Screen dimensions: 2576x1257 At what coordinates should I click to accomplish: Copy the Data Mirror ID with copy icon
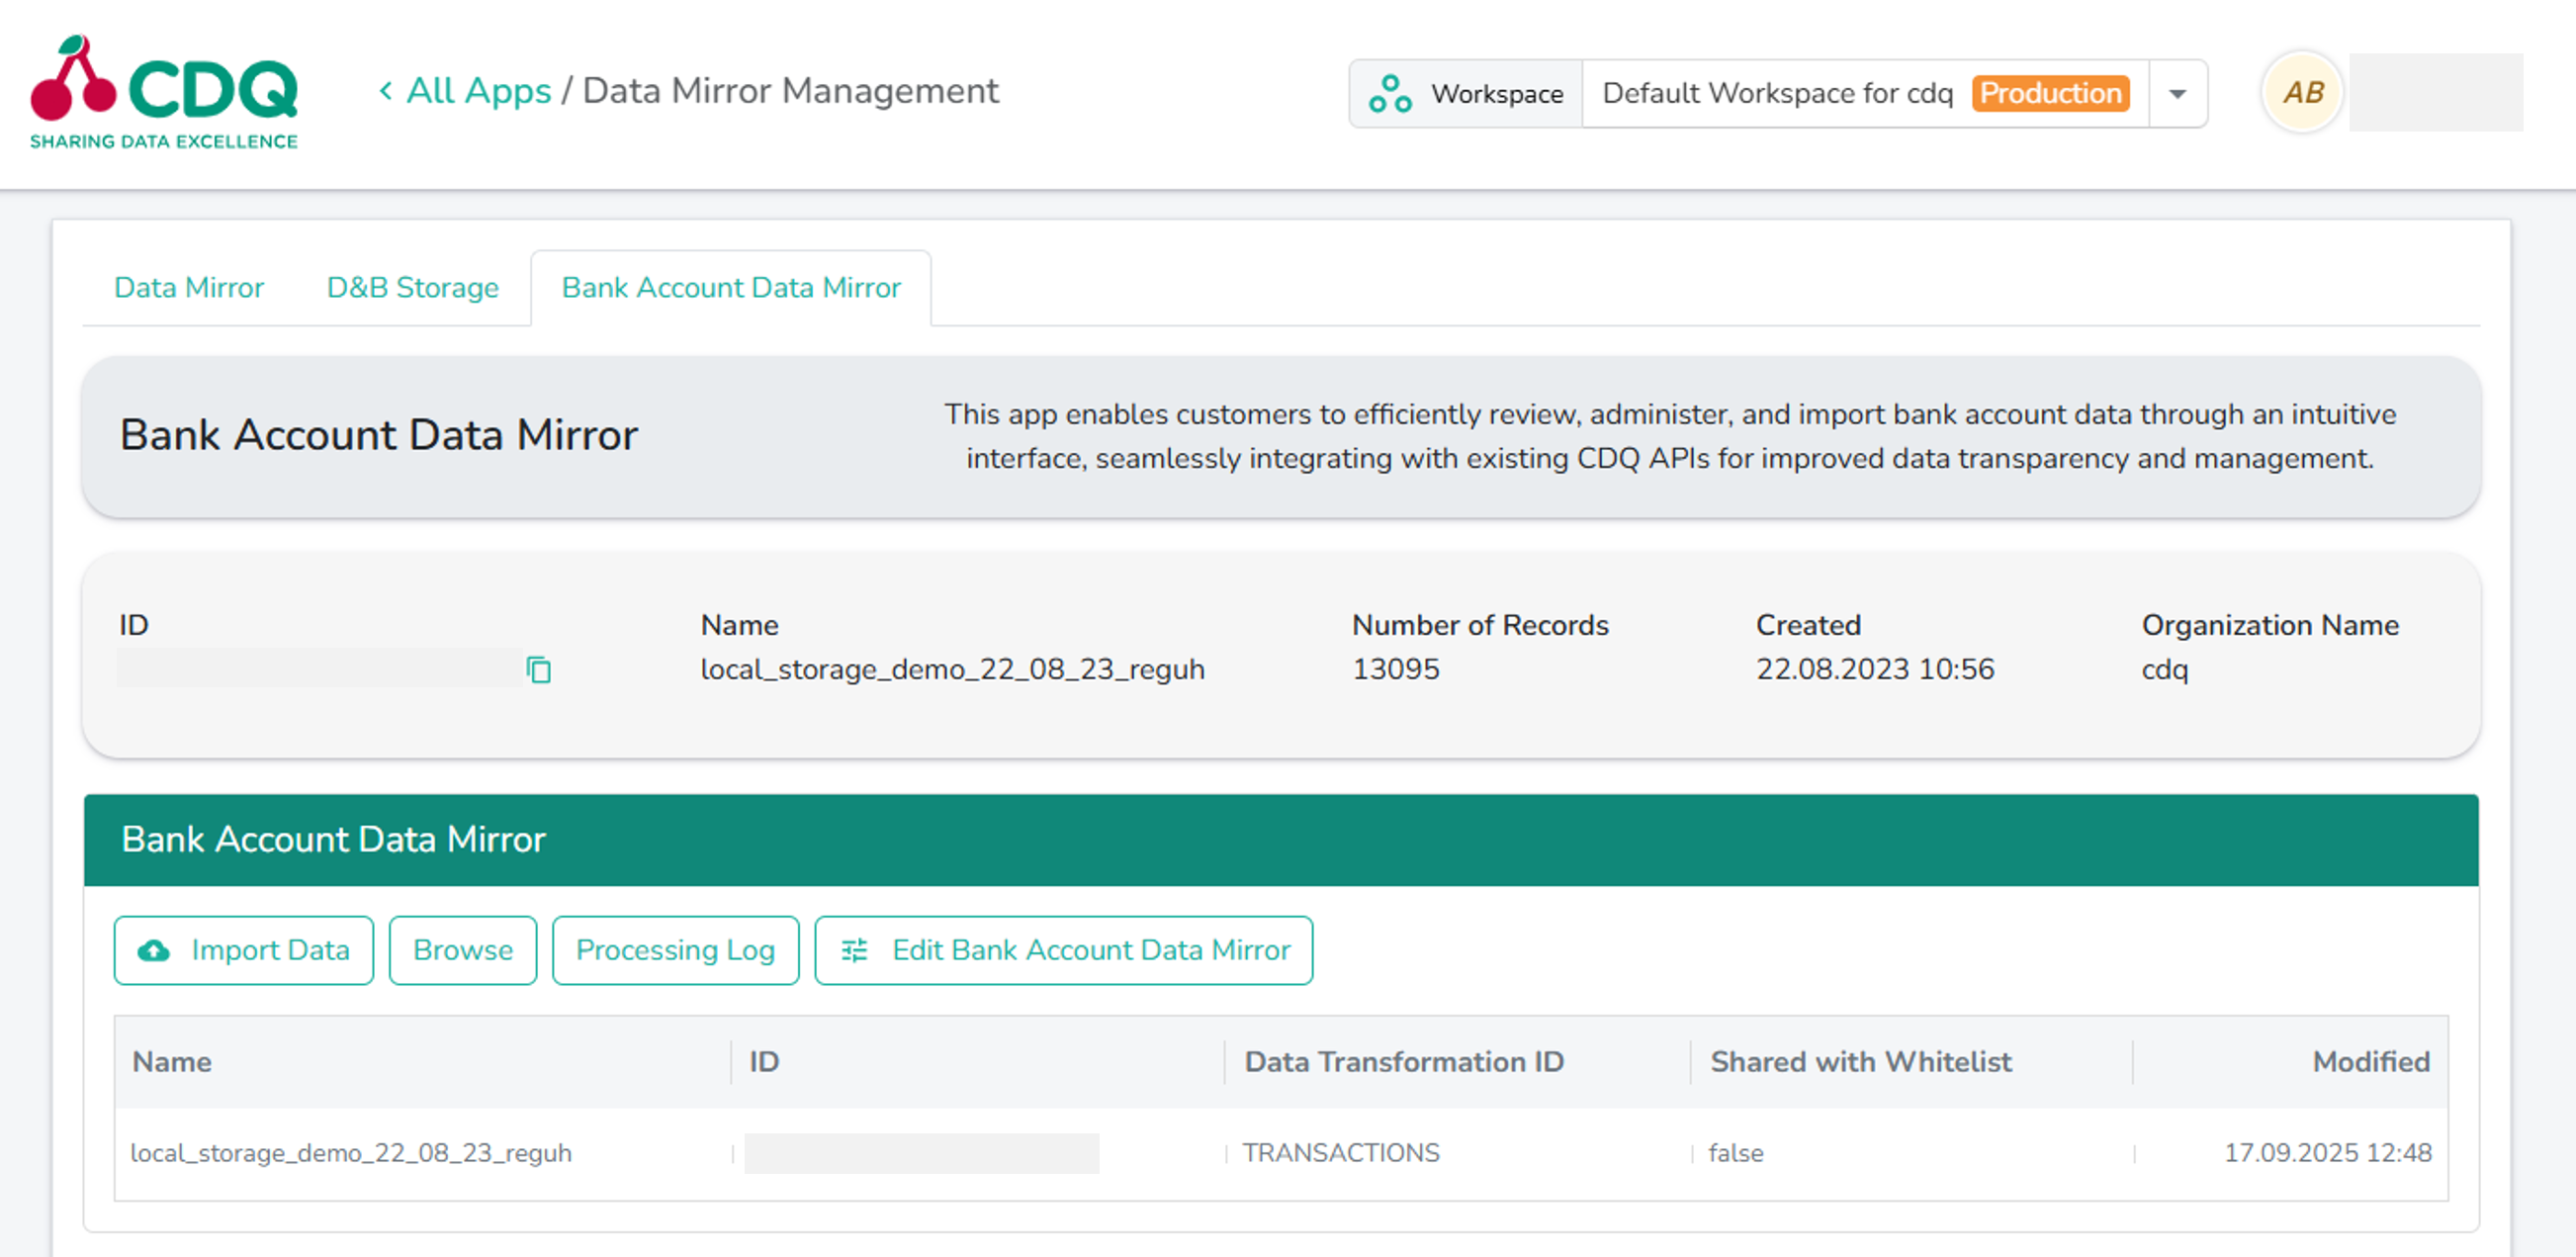pyautogui.click(x=538, y=669)
